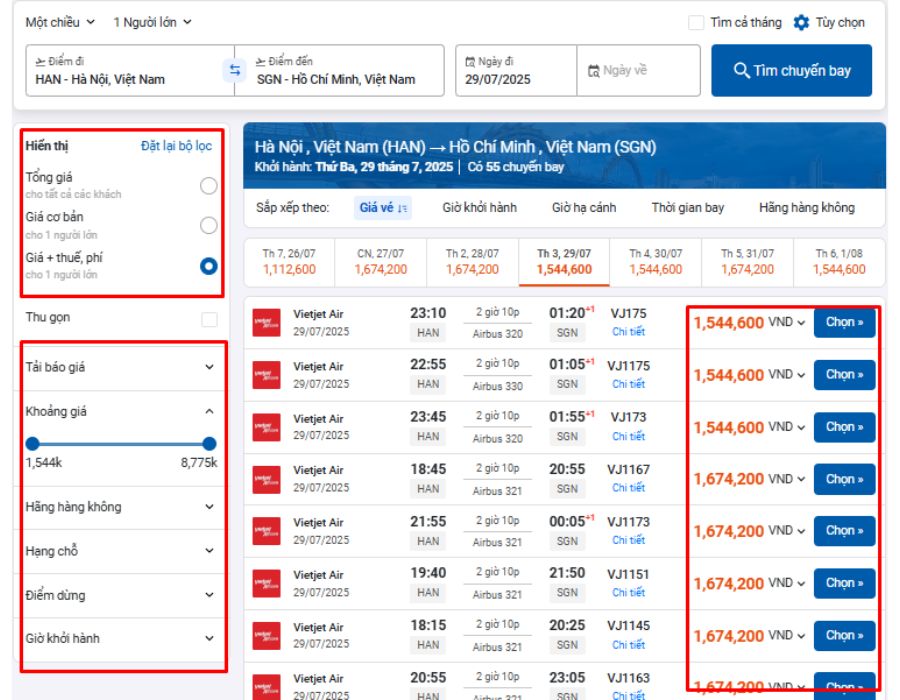Expand the Điểm dừng filter
900x700 pixels.
click(121, 595)
